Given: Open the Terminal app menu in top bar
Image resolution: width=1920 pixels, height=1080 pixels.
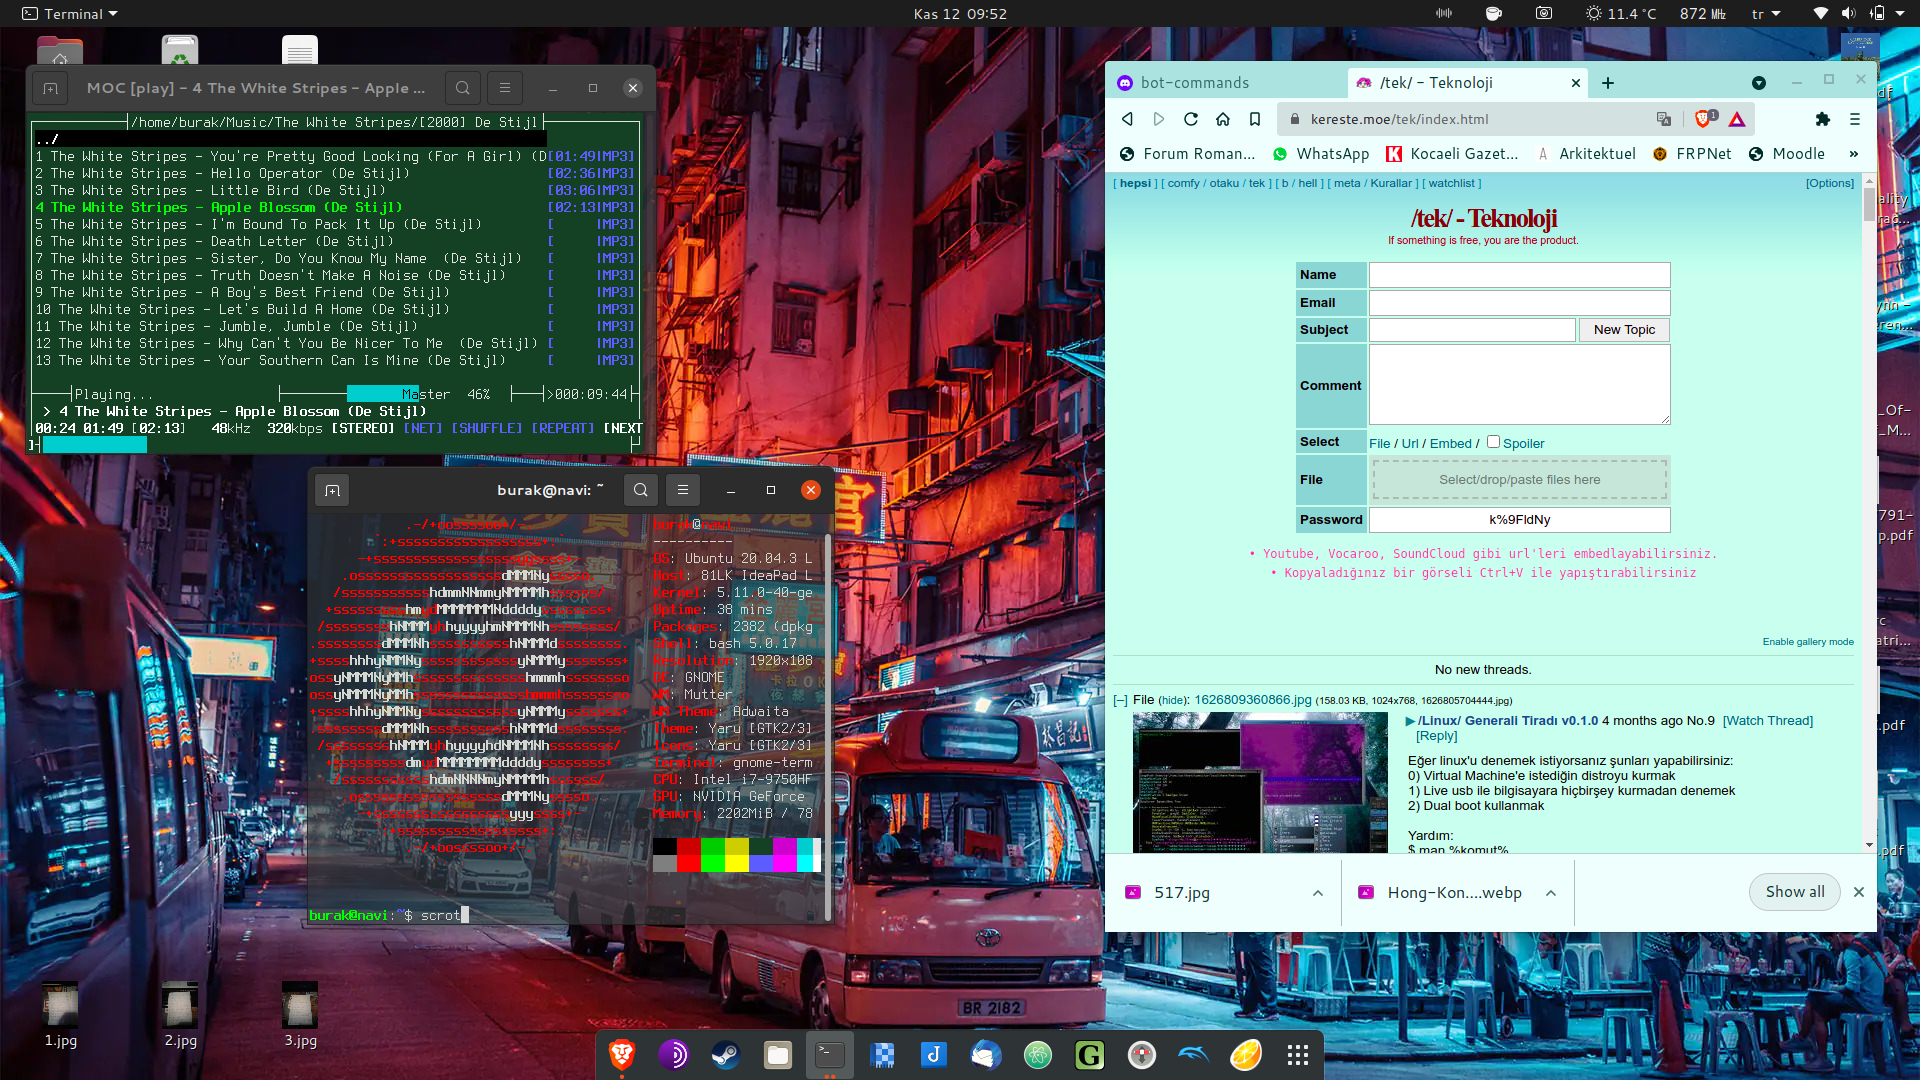Looking at the screenshot, I should pos(69,14).
